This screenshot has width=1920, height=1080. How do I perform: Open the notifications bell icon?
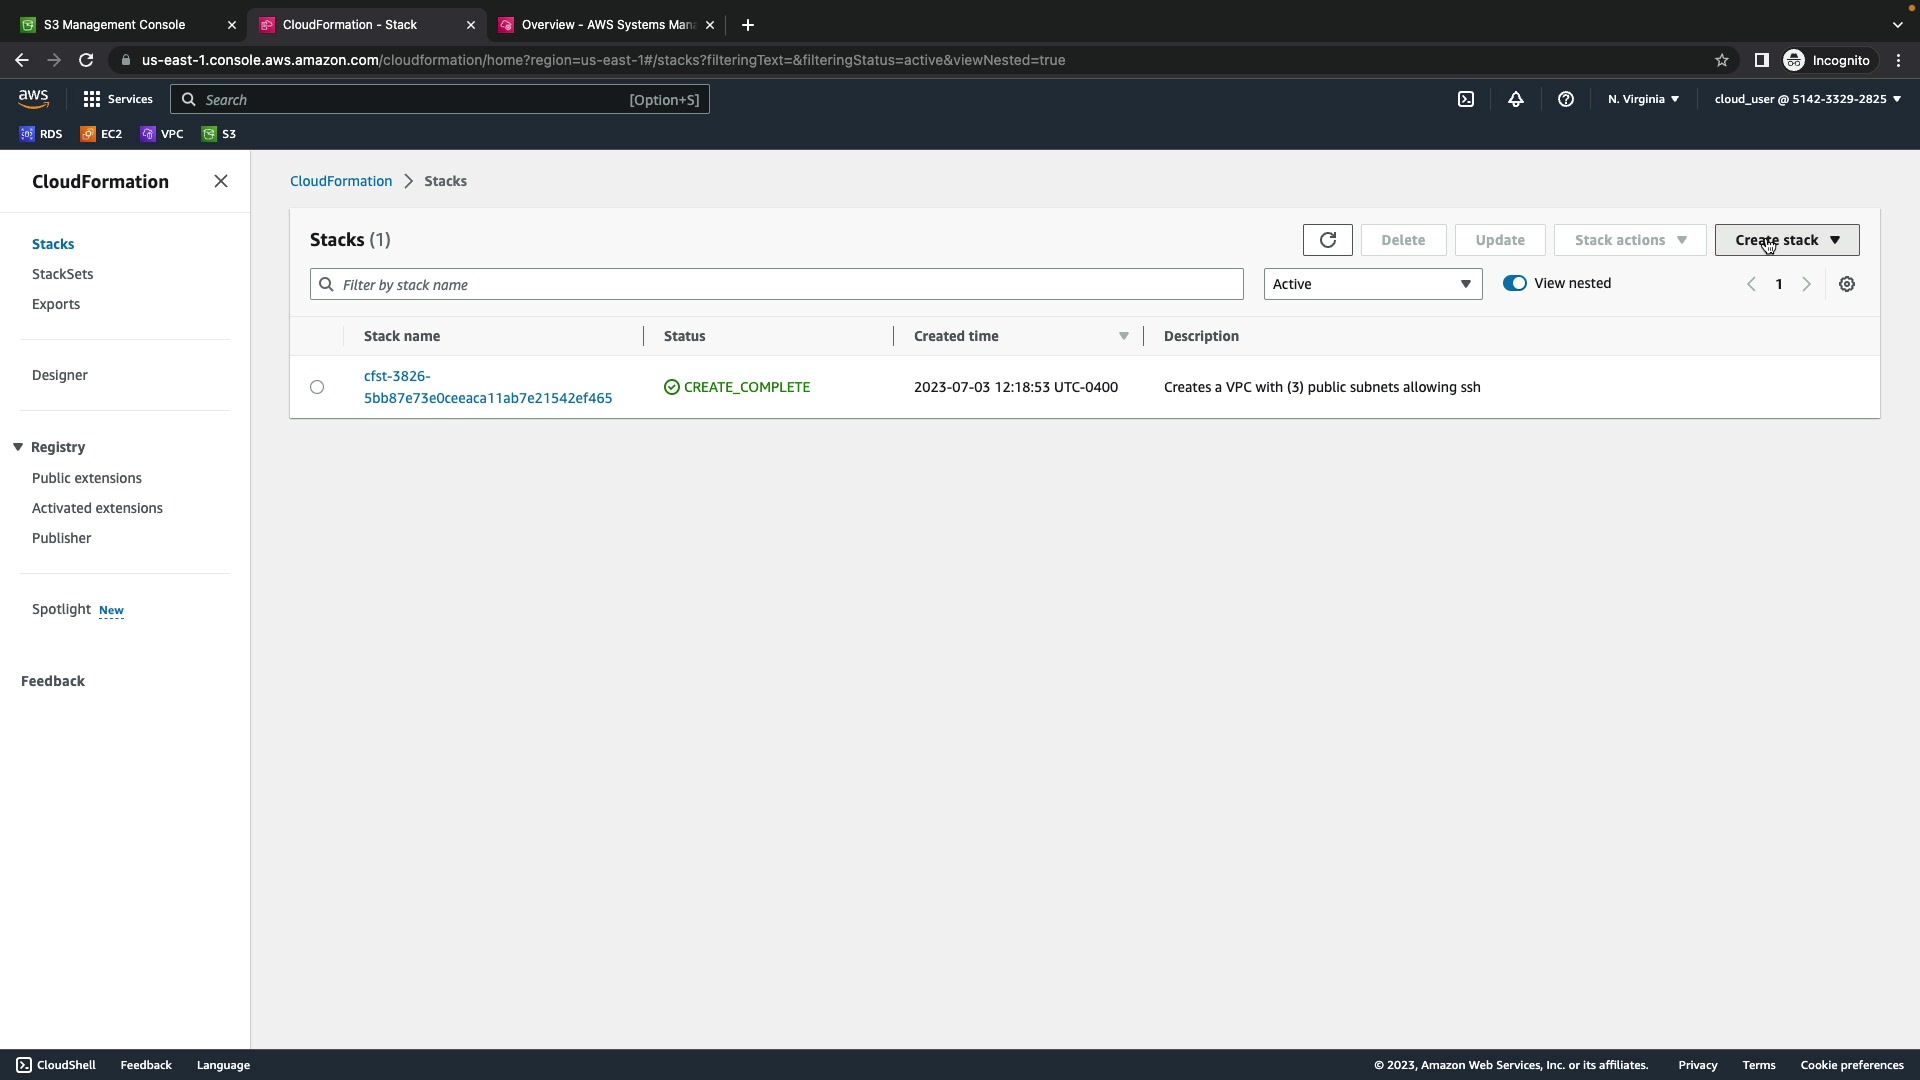pos(1515,99)
